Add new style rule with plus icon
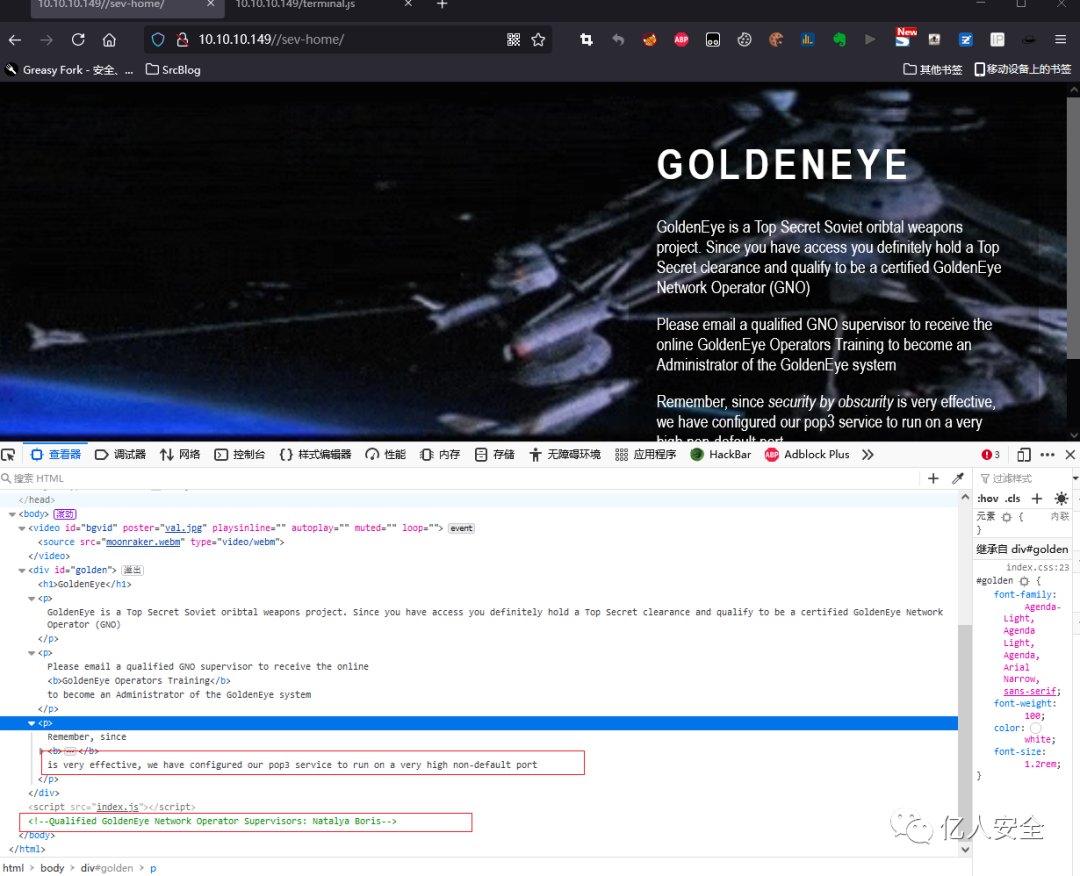The image size is (1080, 876). click(x=1037, y=499)
